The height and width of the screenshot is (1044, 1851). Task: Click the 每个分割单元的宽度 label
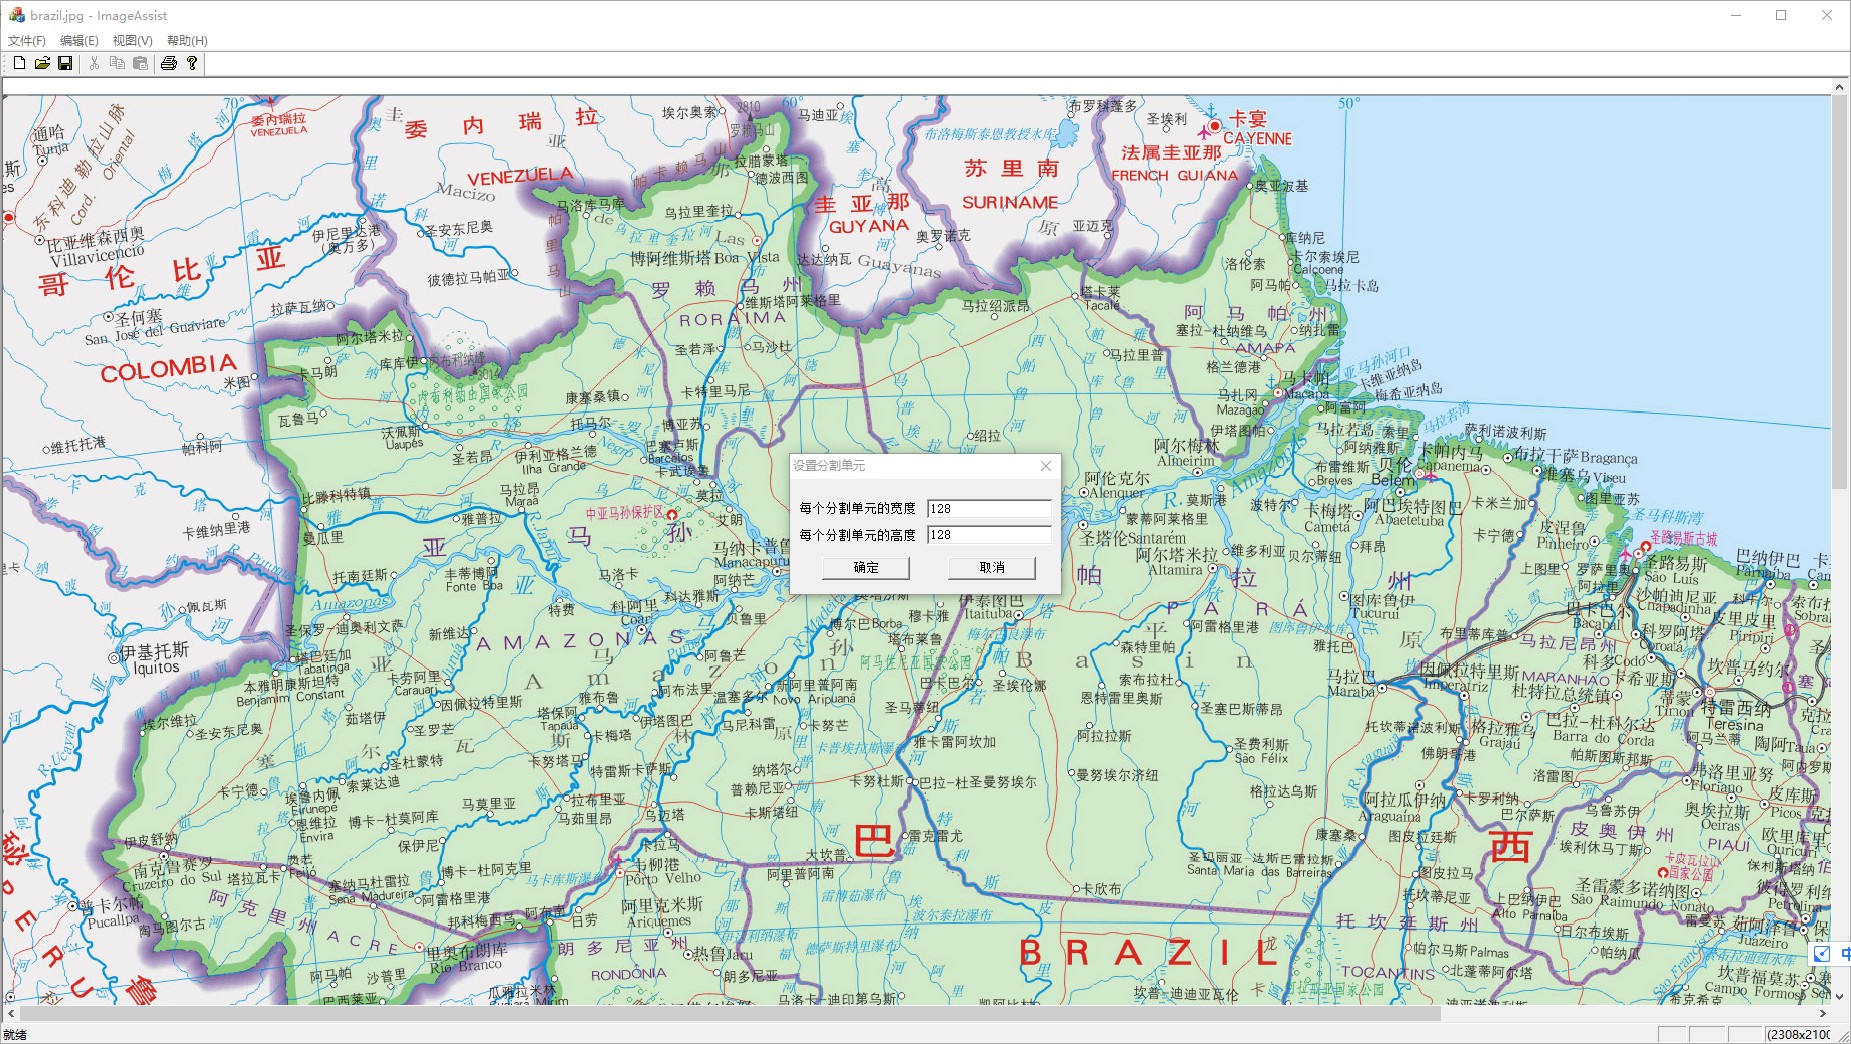coord(857,509)
